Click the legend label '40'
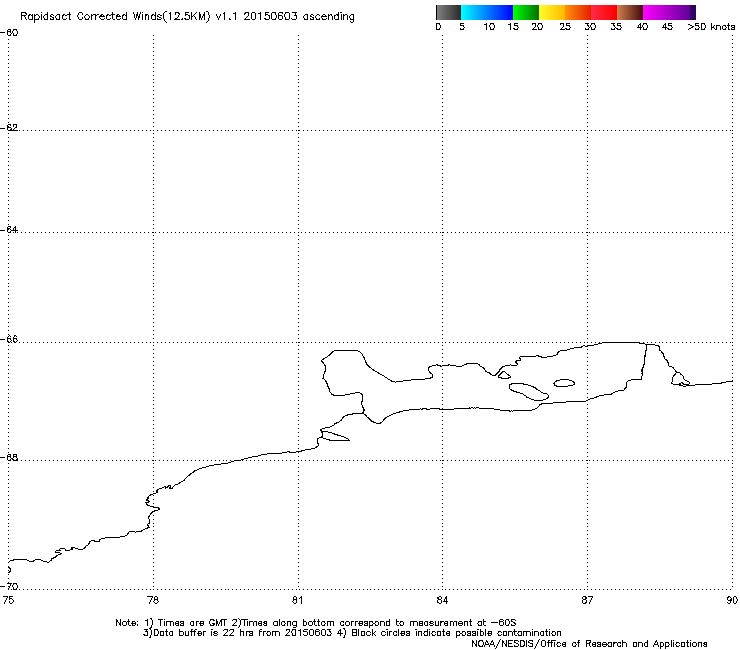The height and width of the screenshot is (650, 740). (642, 27)
